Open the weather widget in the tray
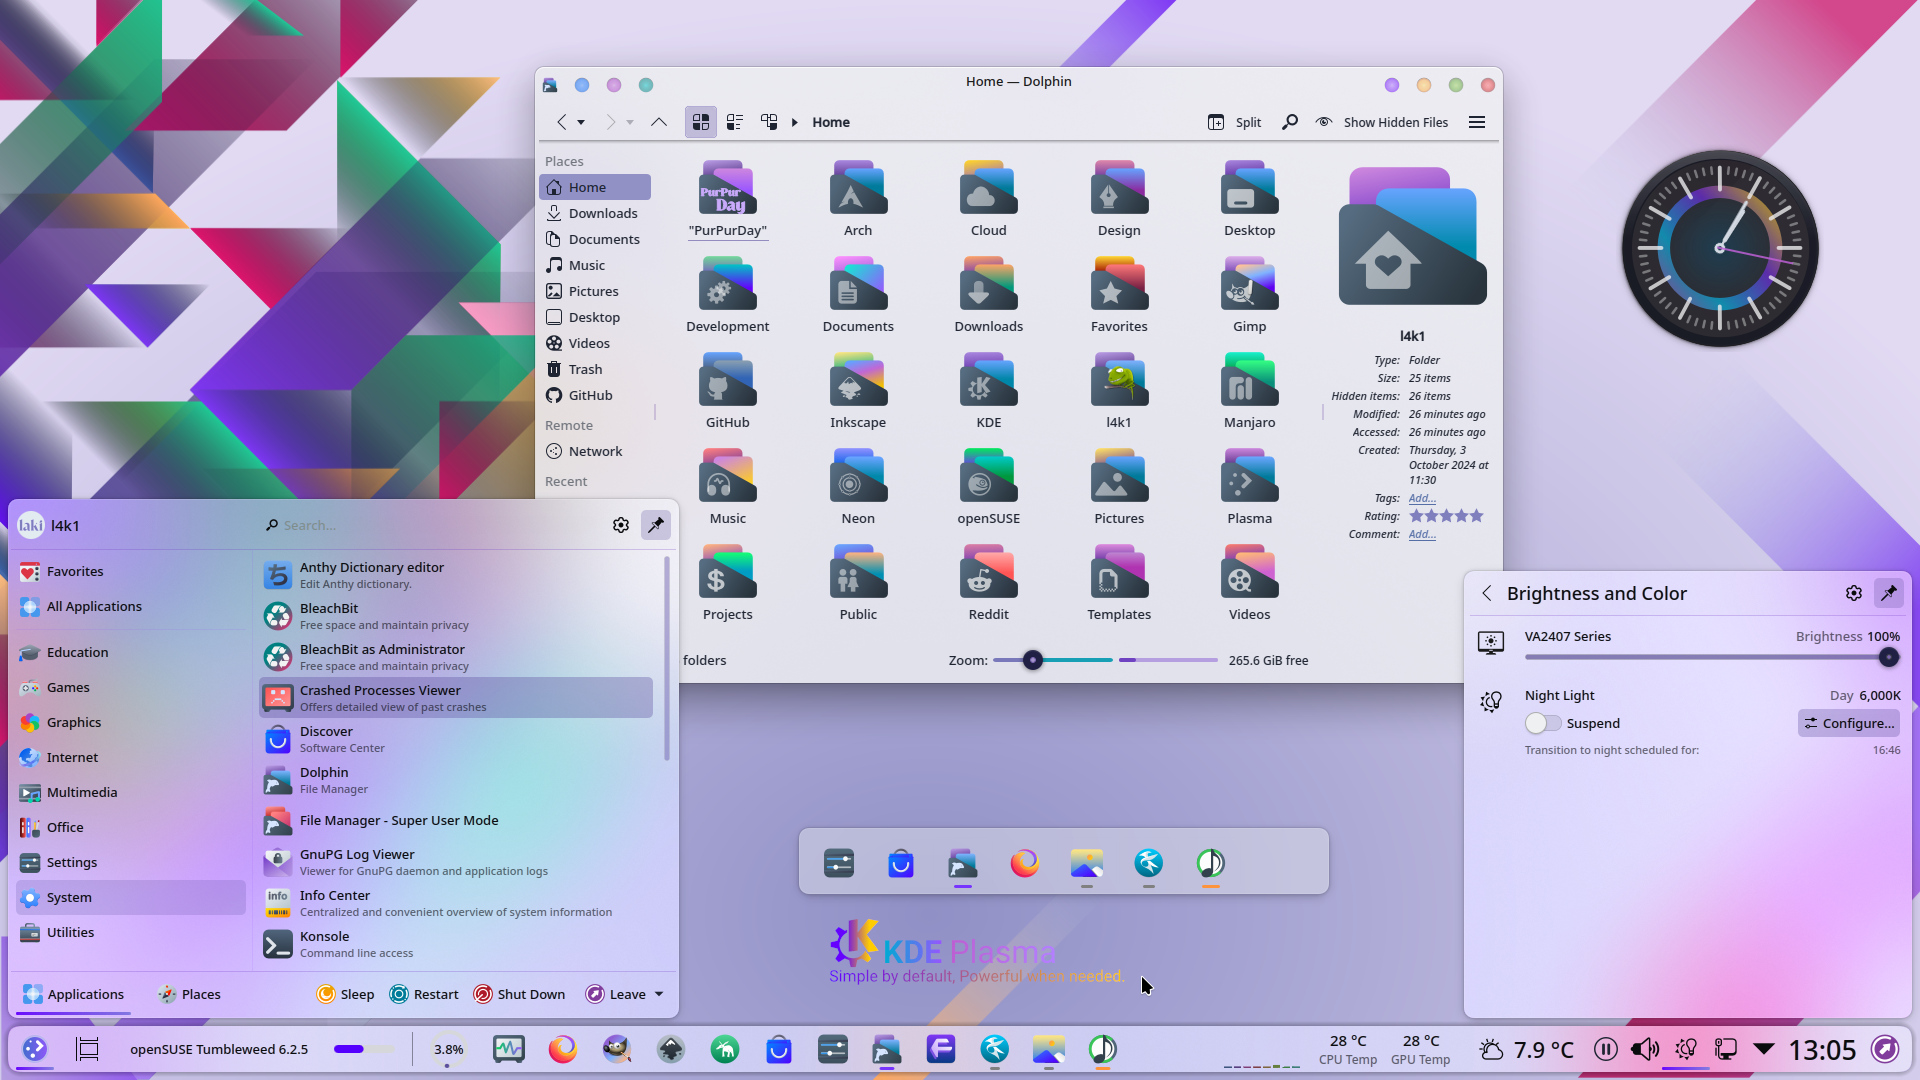 coord(1526,1049)
